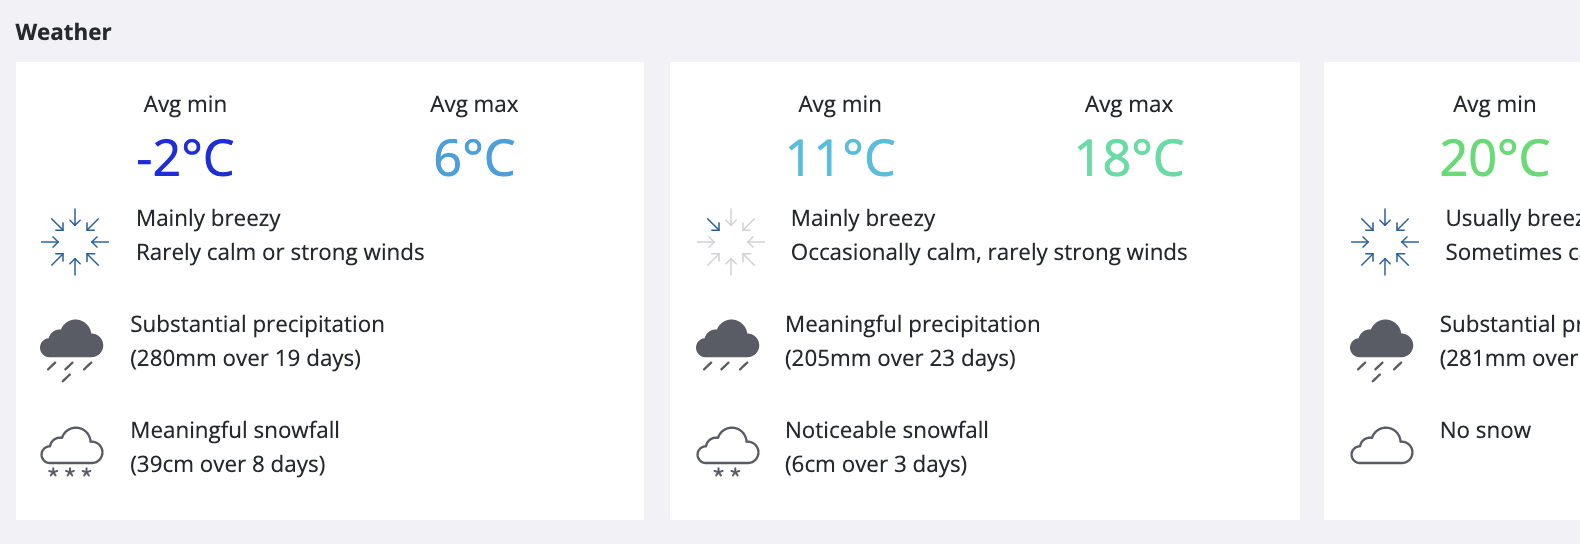Click the wind icon in third weather card
This screenshot has width=1580, height=544.
click(1384, 242)
